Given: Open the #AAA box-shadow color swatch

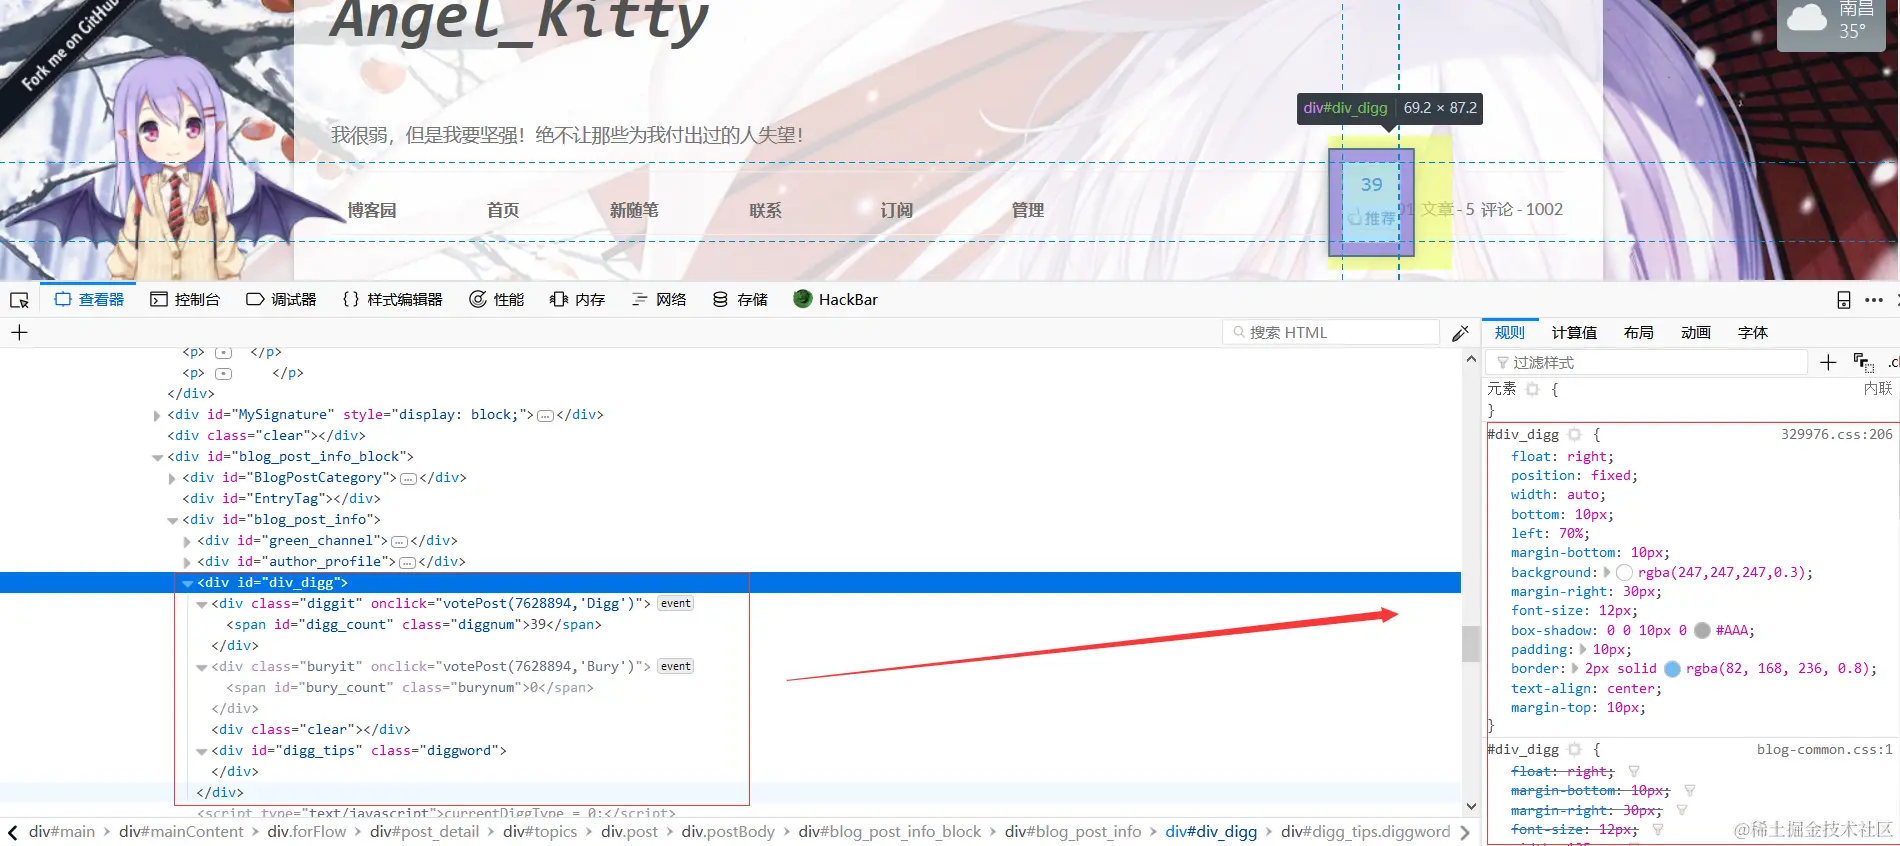Looking at the screenshot, I should pos(1702,630).
